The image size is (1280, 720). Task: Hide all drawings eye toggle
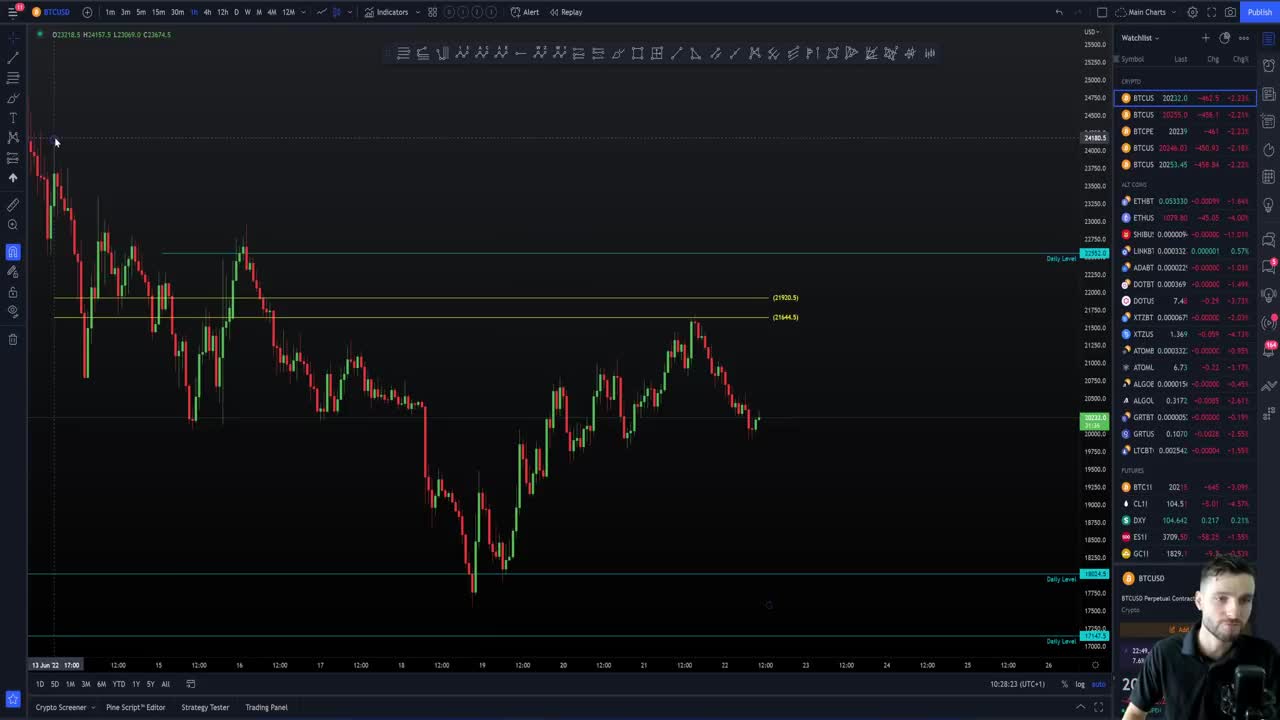pos(13,311)
